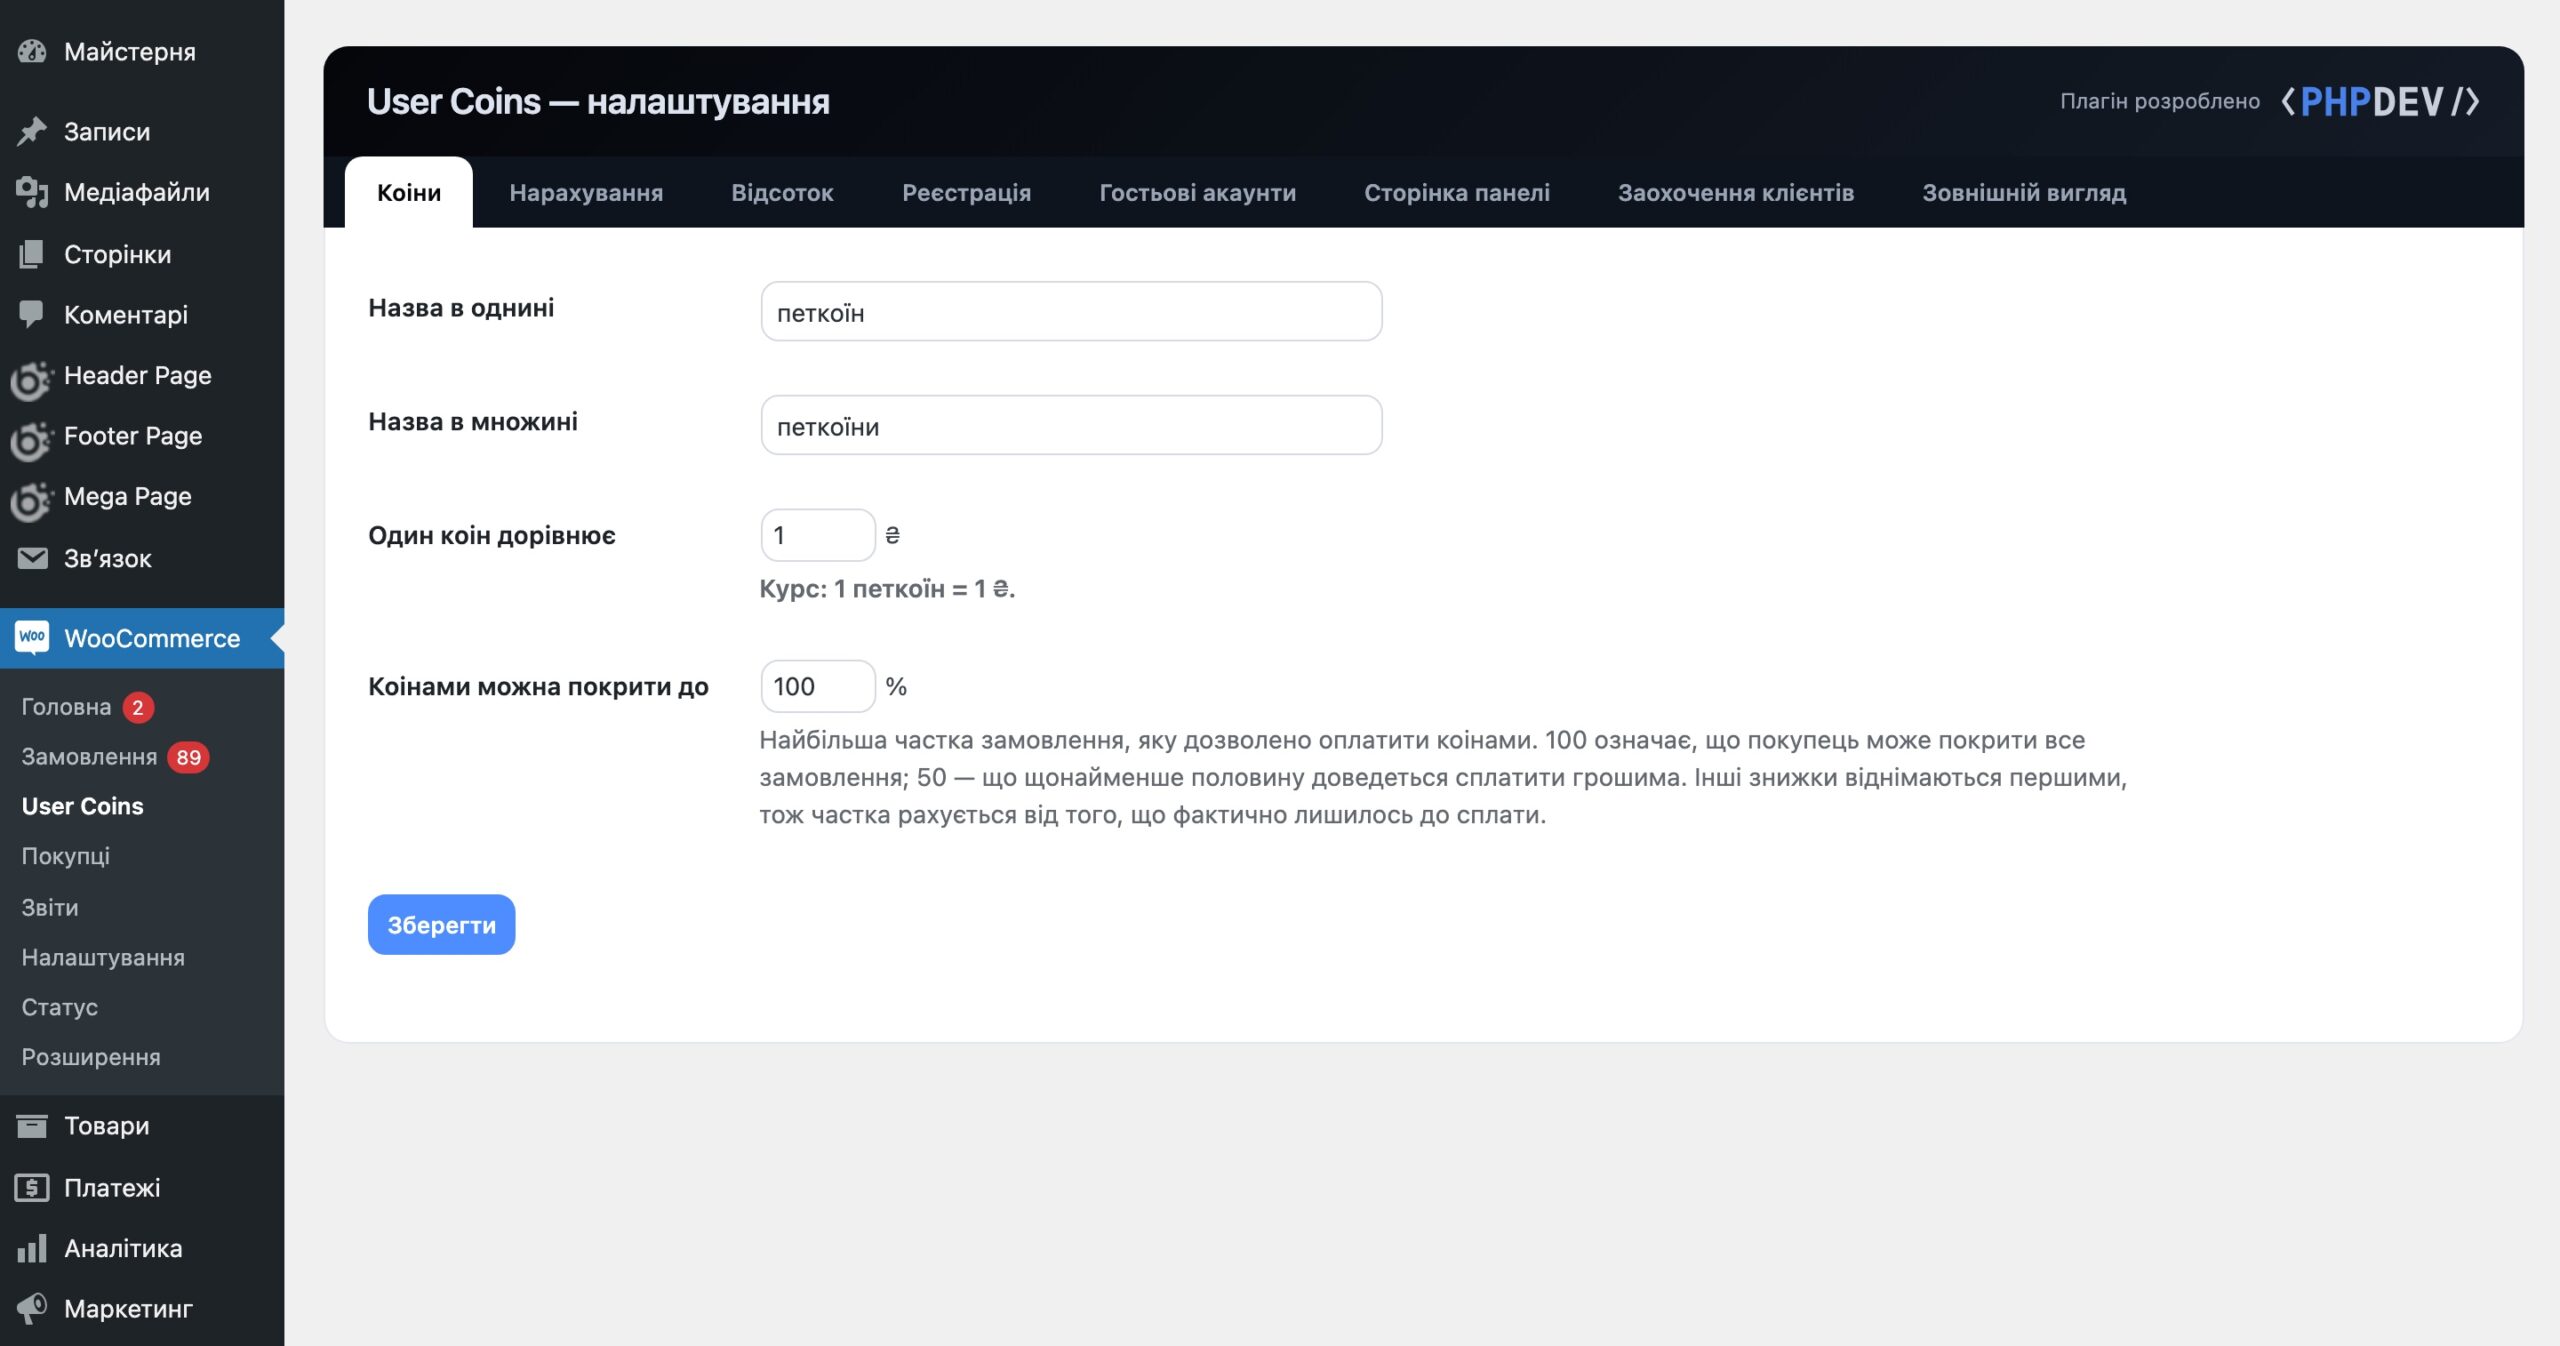Click the Товари archive icon
The image size is (2560, 1346).
tap(32, 1126)
